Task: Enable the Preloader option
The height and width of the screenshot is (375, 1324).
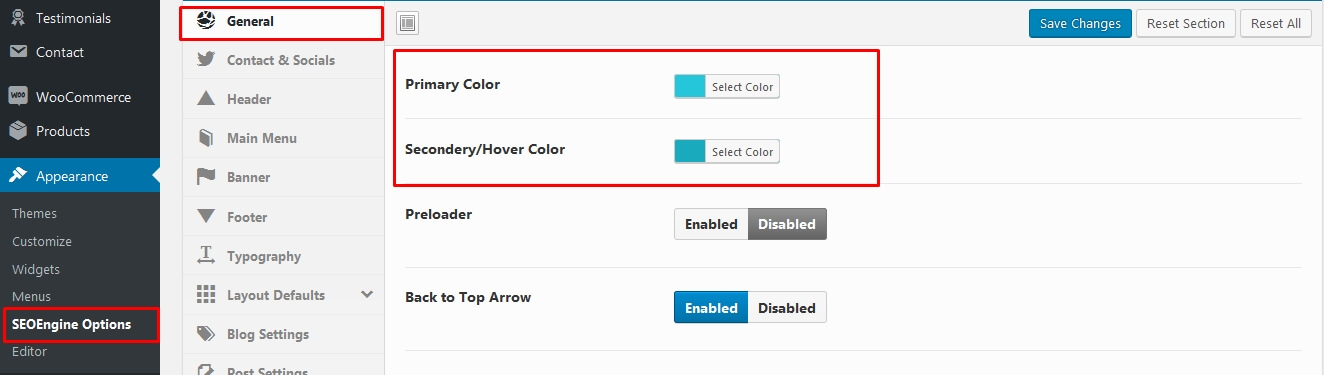Action: click(x=711, y=224)
